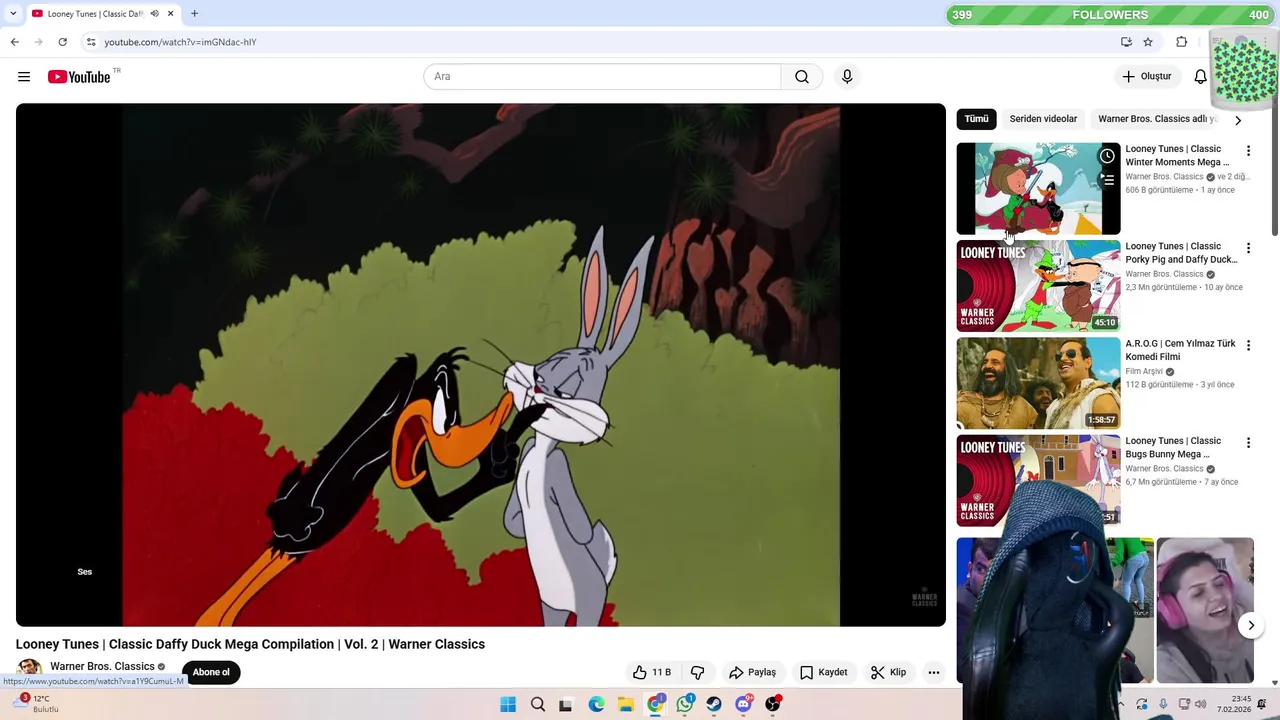Show next Shorts with the arrow
Image resolution: width=1280 pixels, height=720 pixels.
pyautogui.click(x=1251, y=626)
